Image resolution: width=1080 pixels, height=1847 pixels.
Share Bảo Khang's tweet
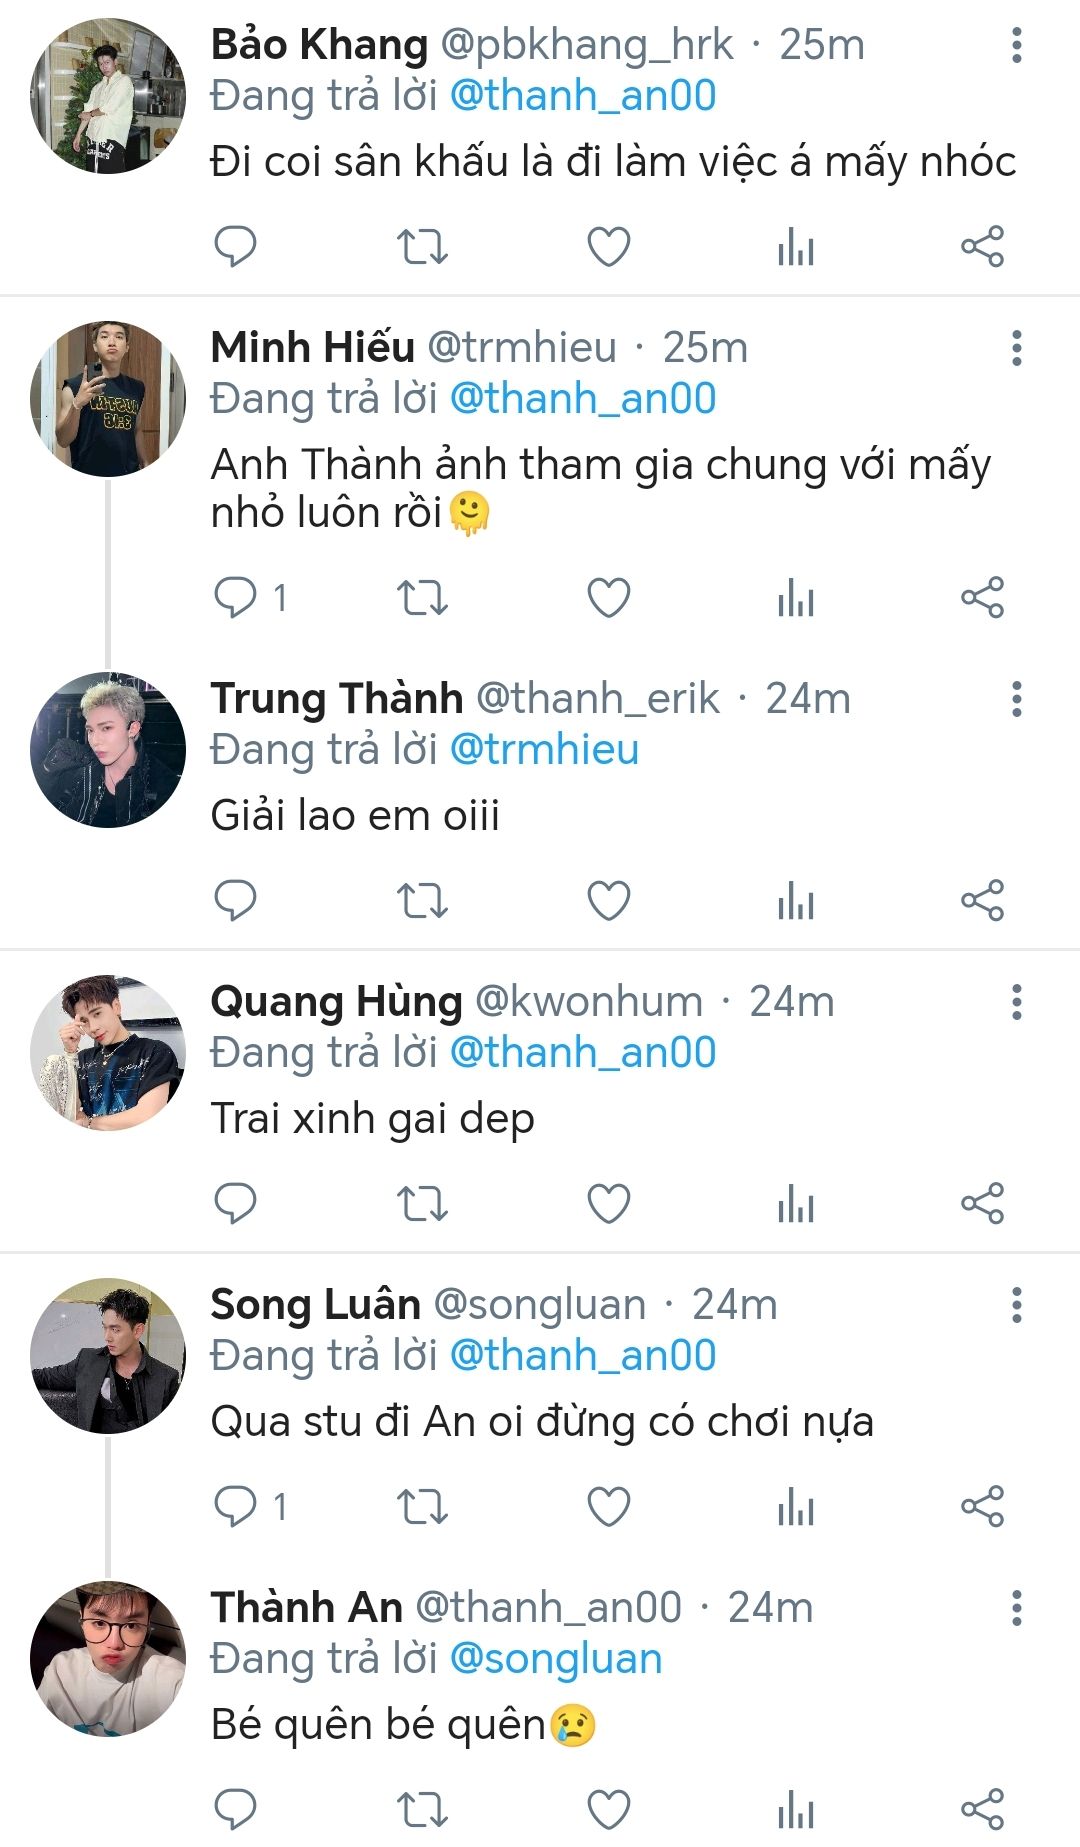[x=982, y=246]
